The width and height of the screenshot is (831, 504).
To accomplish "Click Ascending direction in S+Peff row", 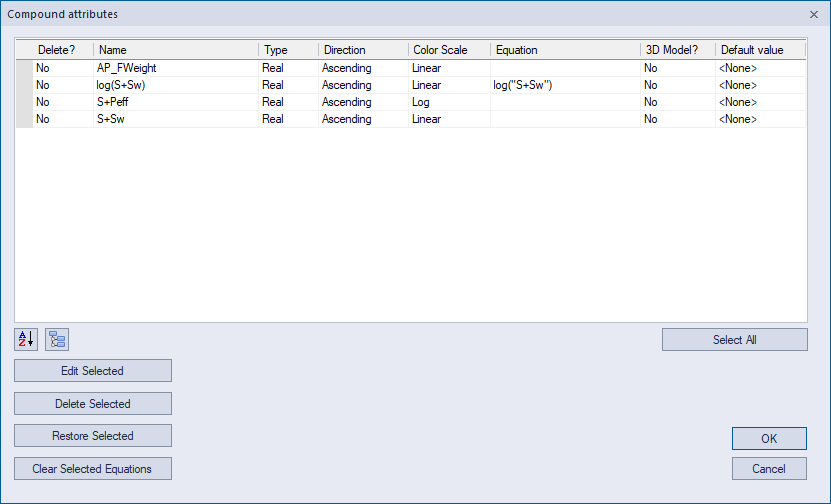I will point(364,102).
